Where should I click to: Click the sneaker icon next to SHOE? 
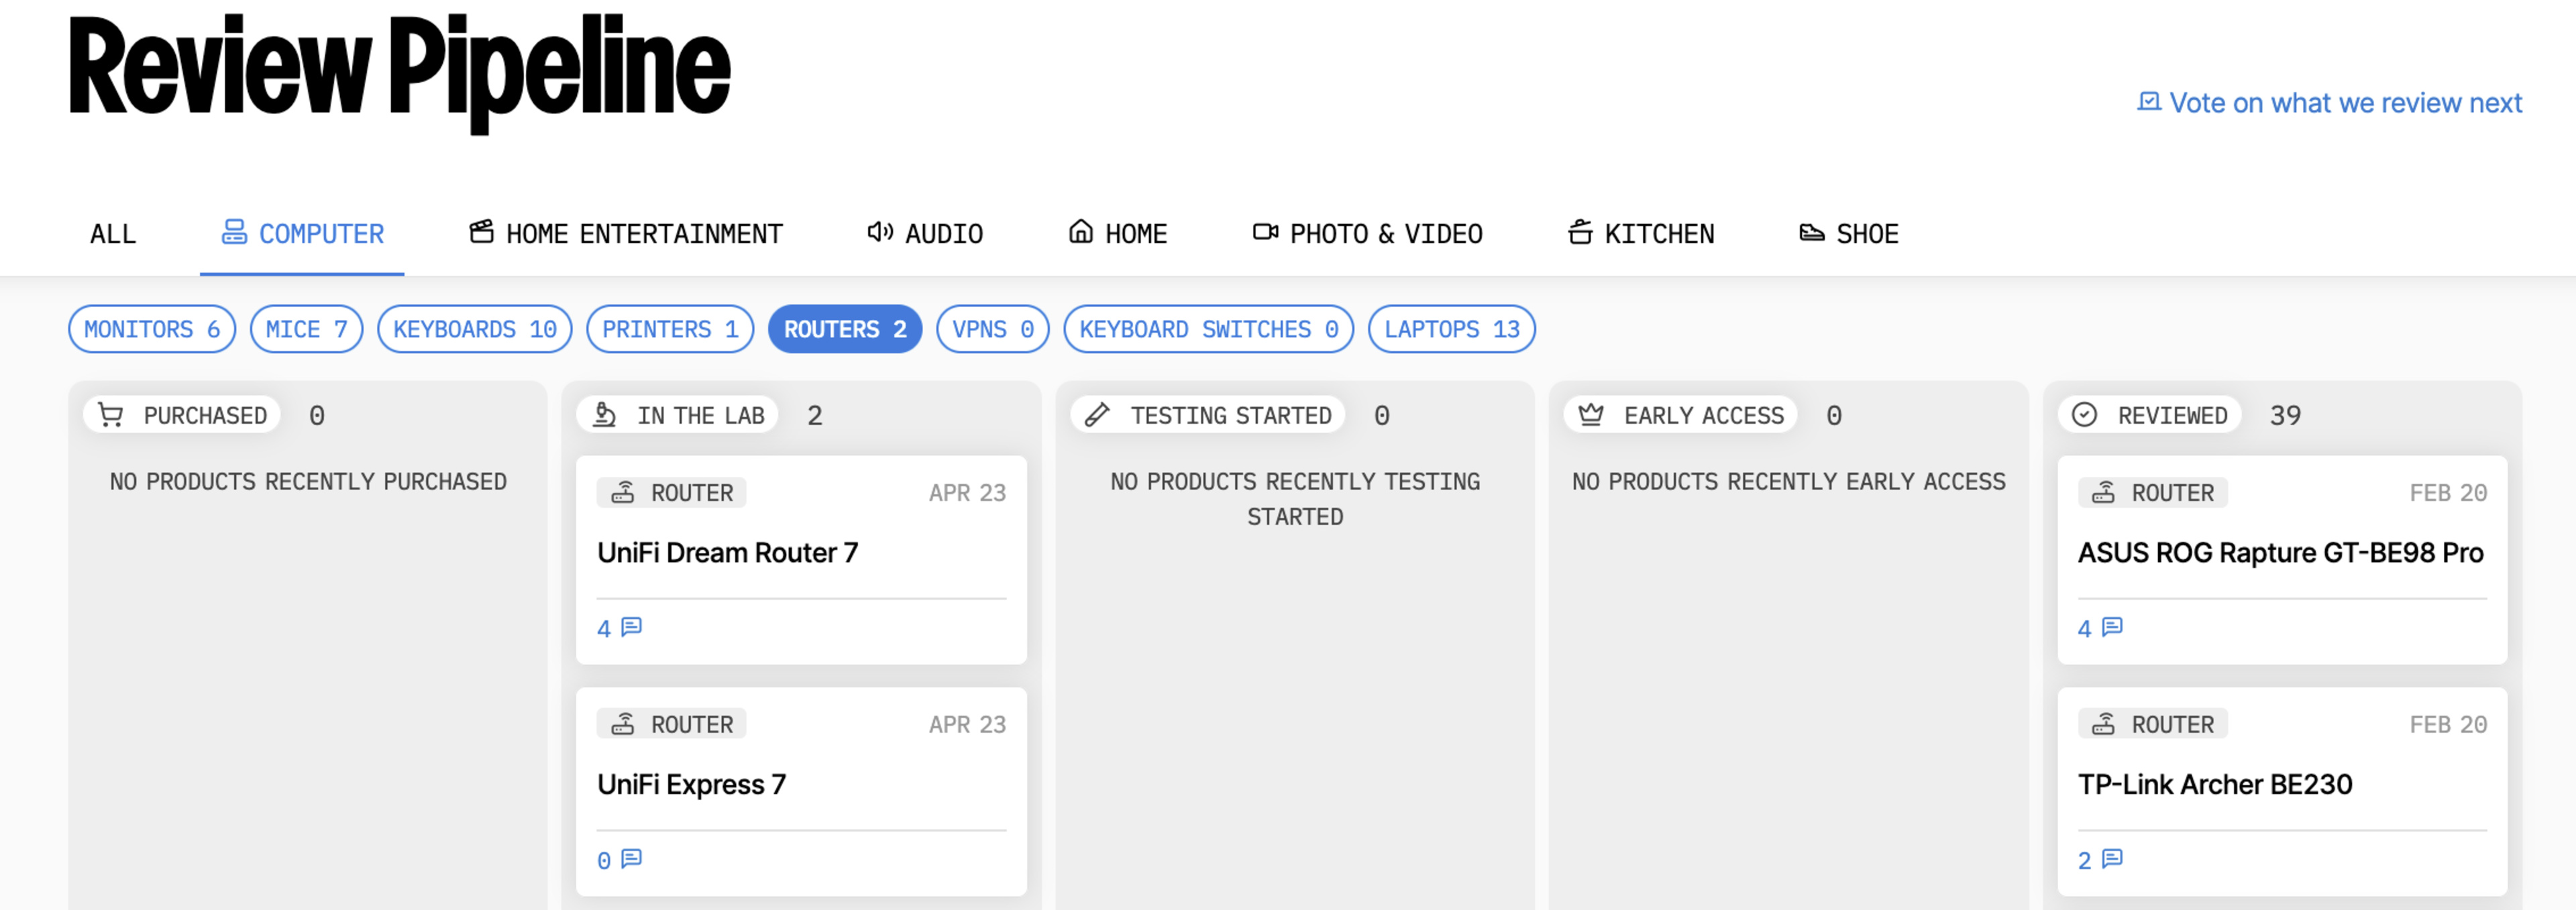(x=1811, y=233)
